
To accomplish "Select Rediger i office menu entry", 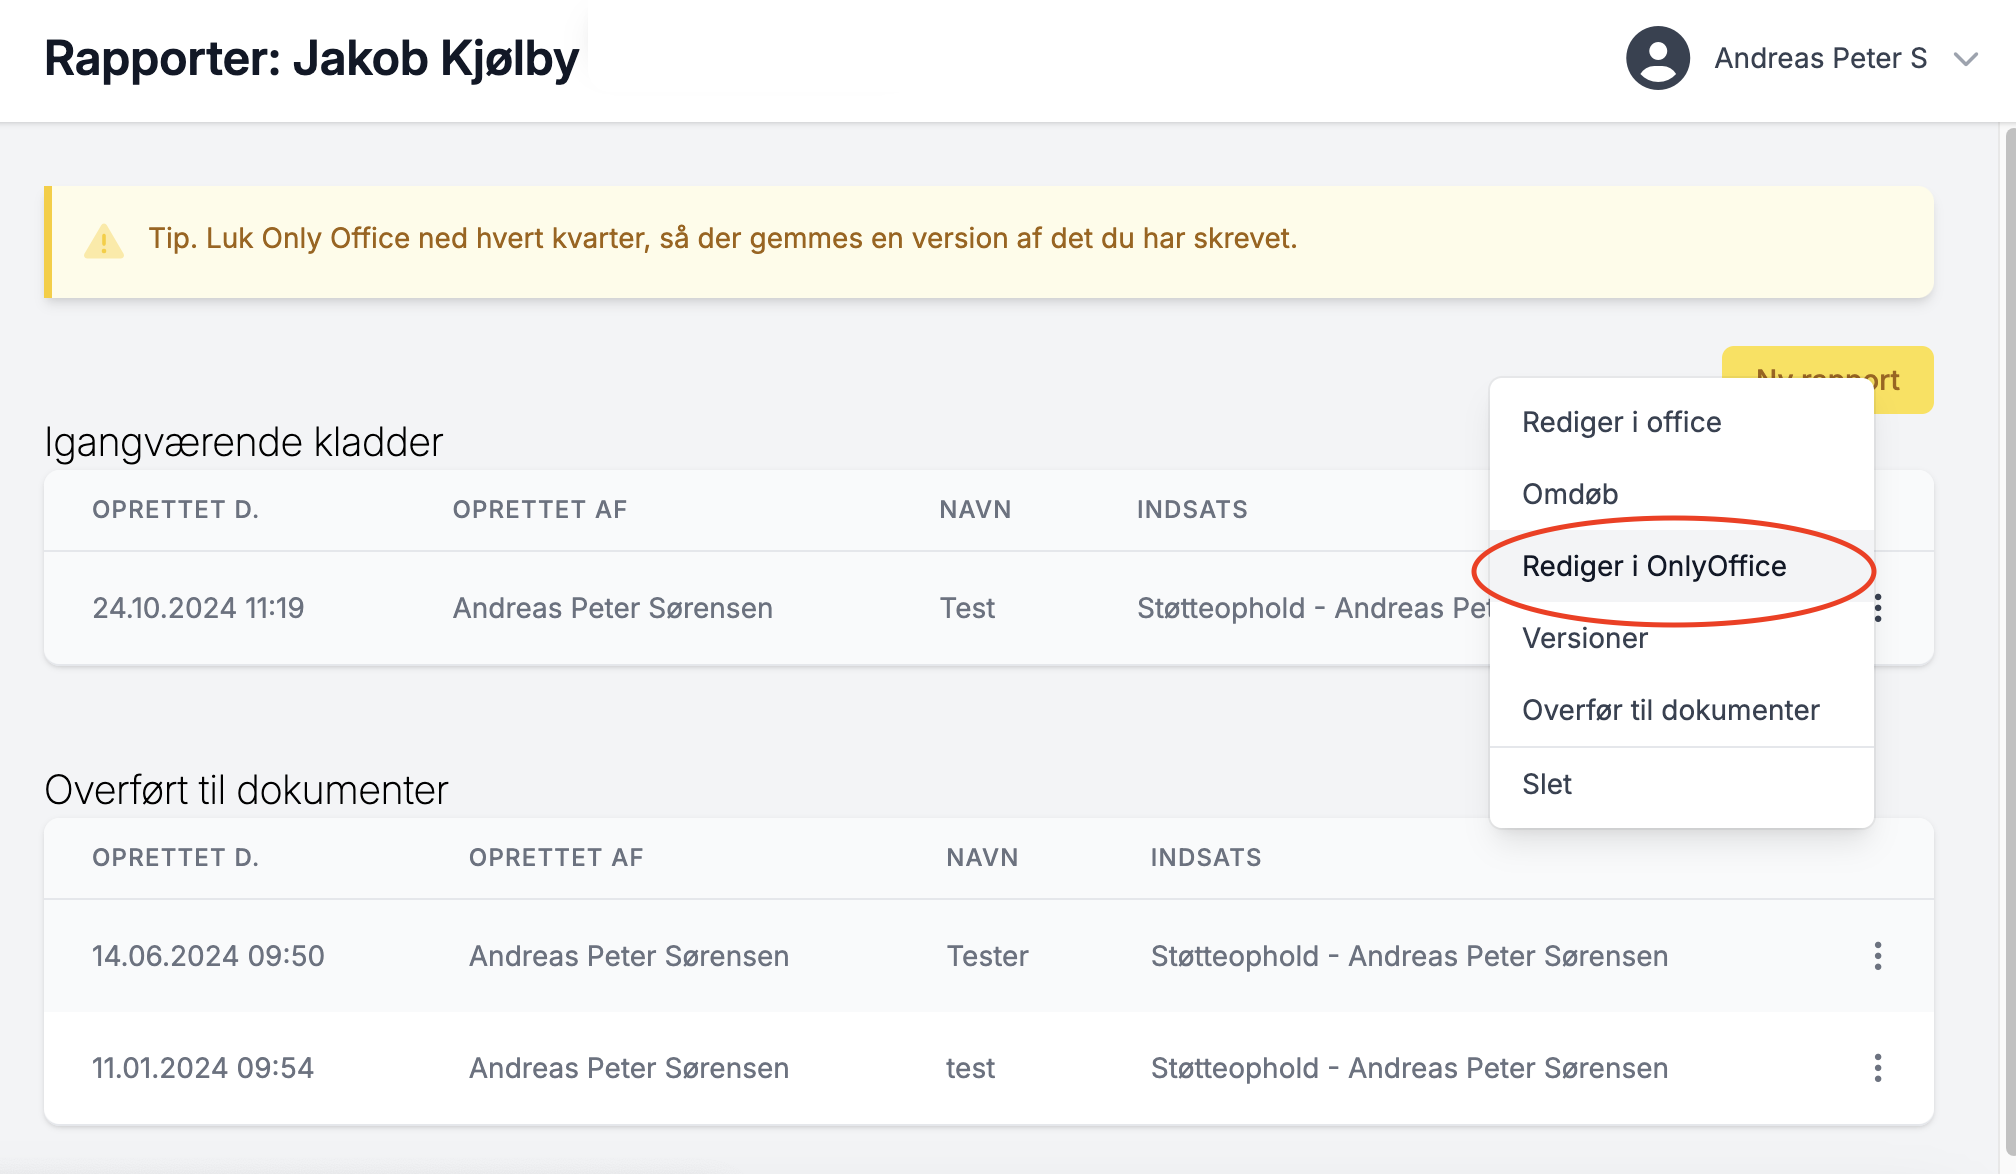I will (x=1621, y=422).
